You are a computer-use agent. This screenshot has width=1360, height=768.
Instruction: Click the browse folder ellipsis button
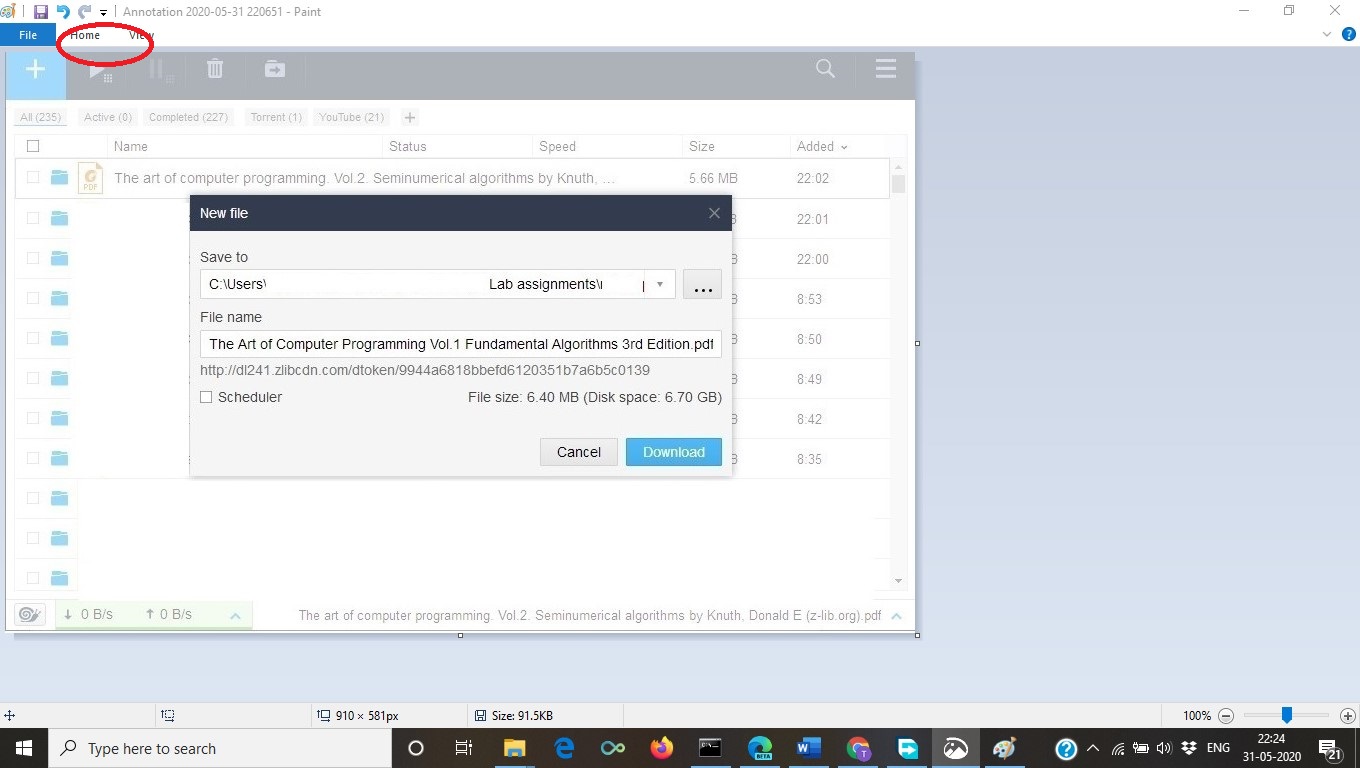coord(702,284)
